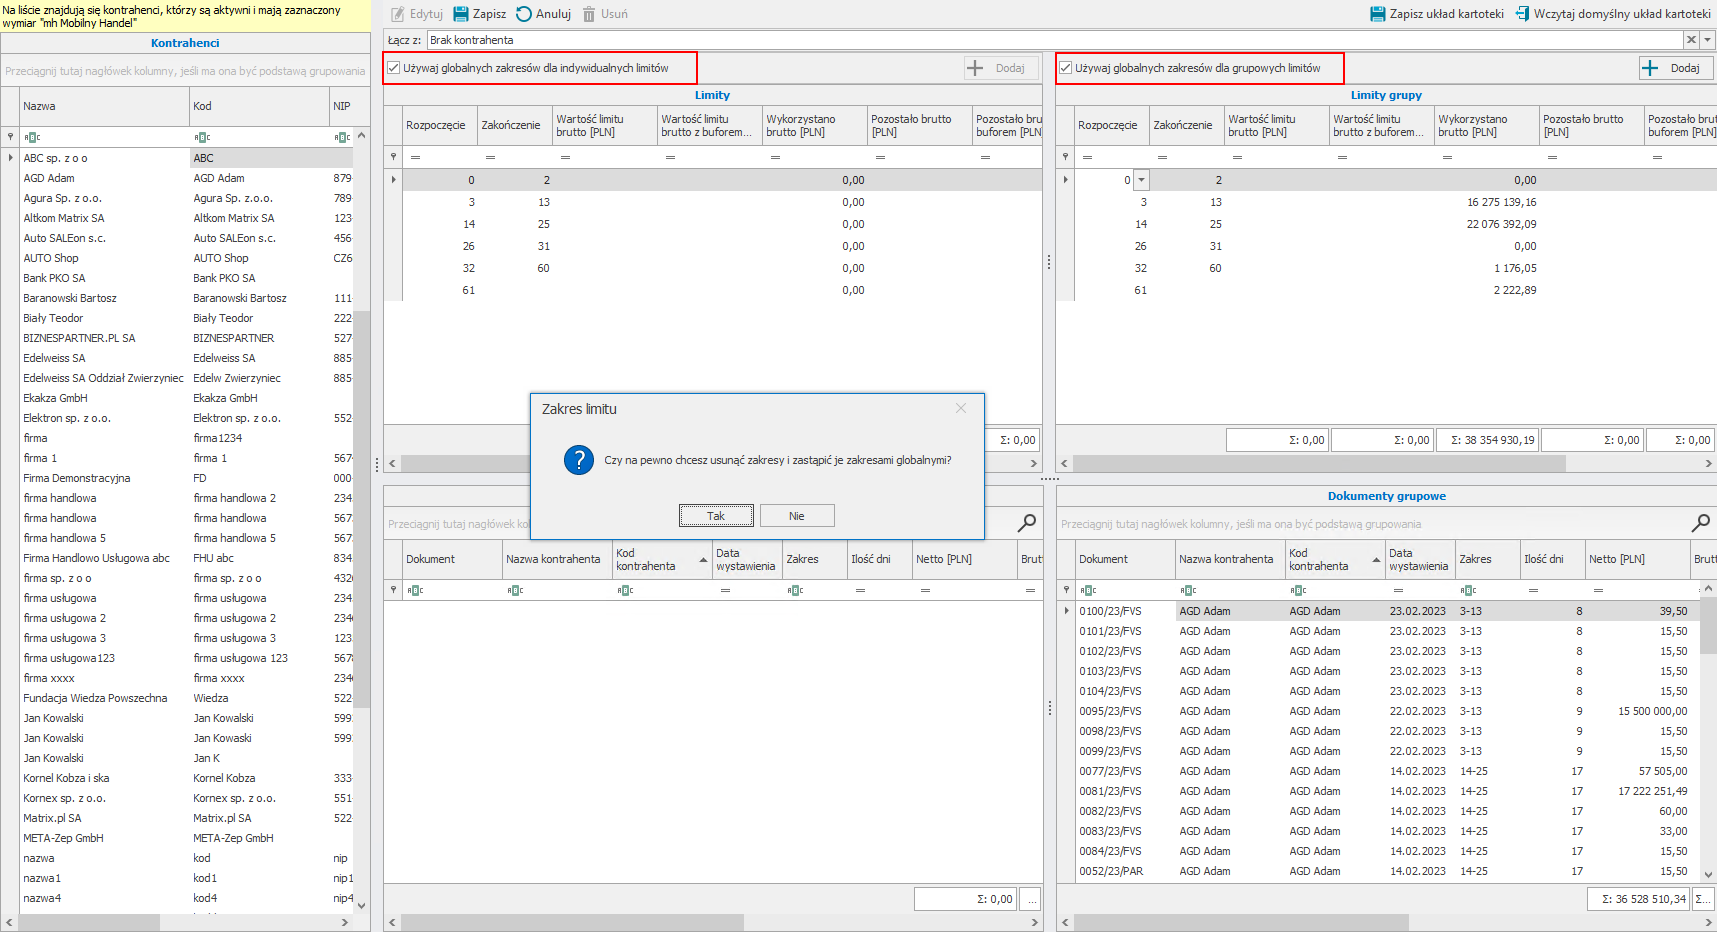Click the Anuluj undo icon
Image resolution: width=1717 pixels, height=932 pixels.
[x=524, y=14]
